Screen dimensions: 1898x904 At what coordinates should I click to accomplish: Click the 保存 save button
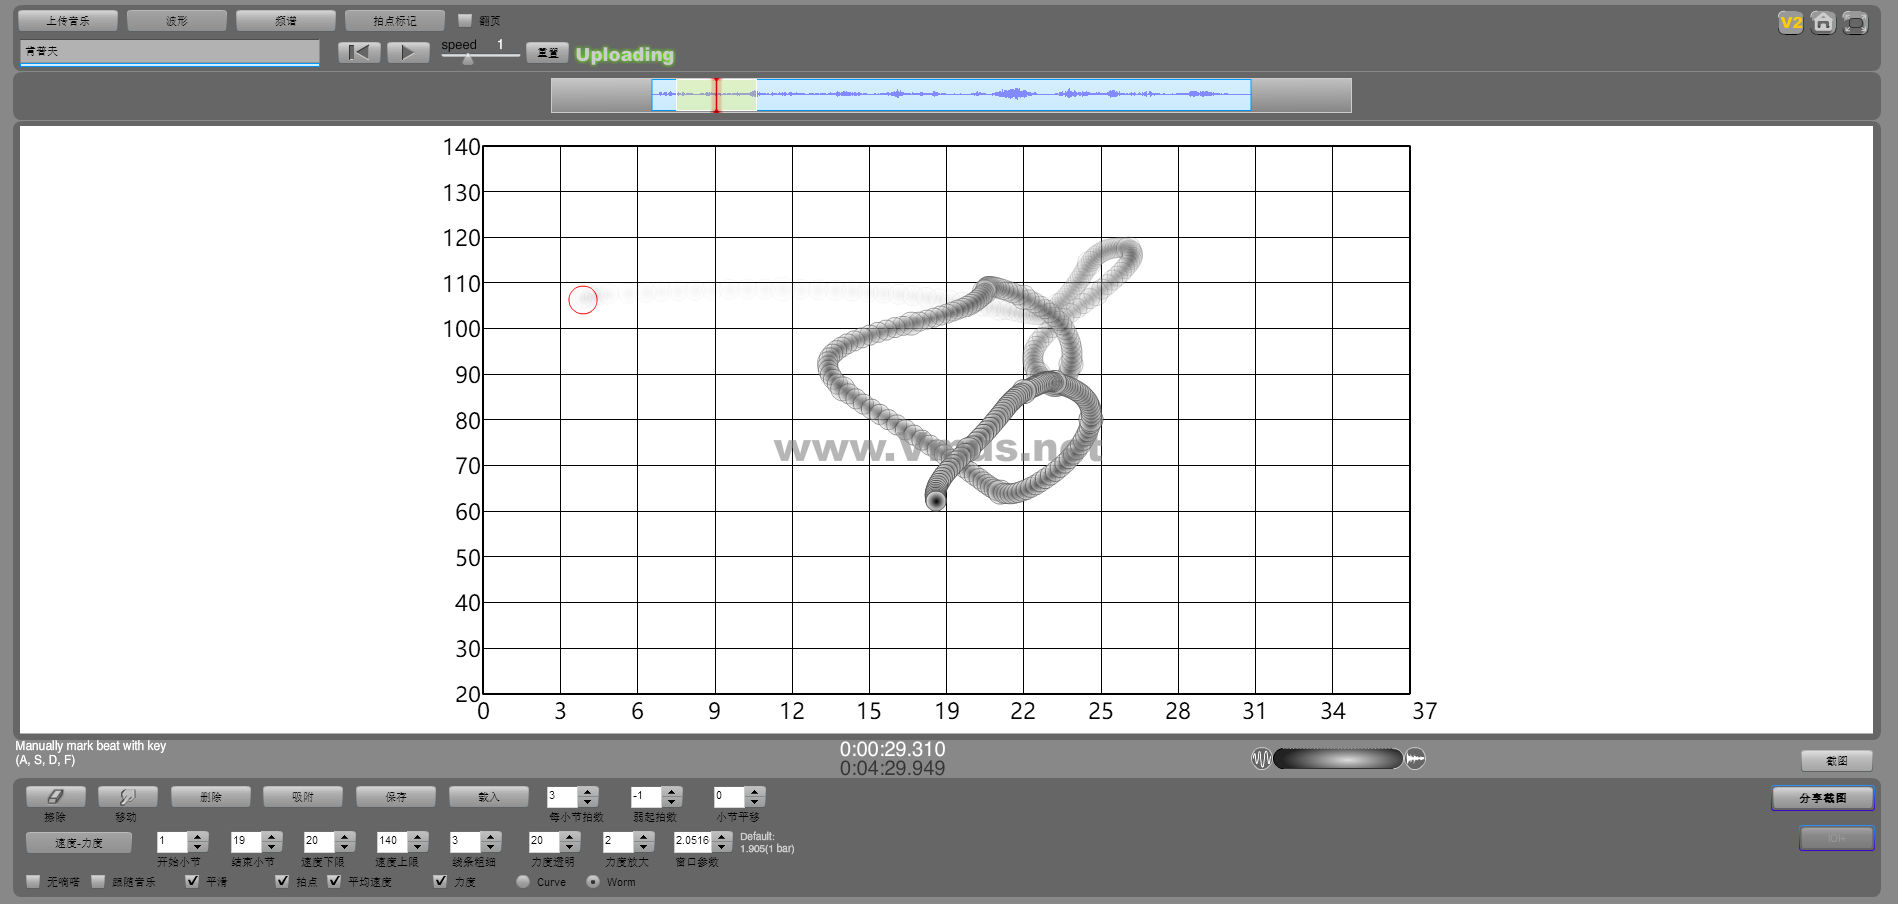pyautogui.click(x=396, y=797)
